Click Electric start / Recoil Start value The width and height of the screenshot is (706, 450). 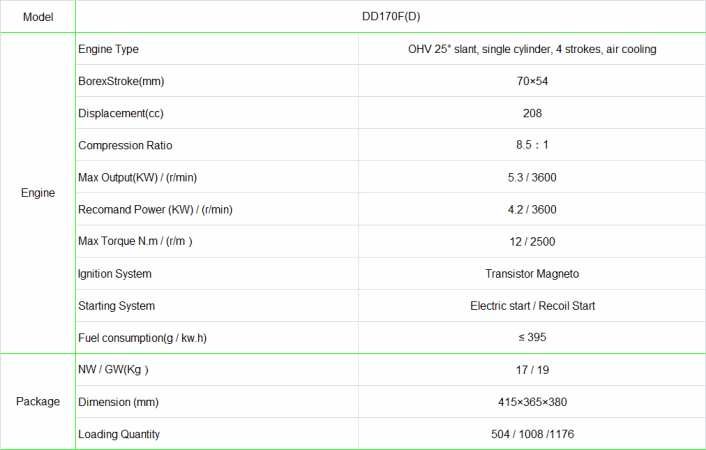coord(532,305)
